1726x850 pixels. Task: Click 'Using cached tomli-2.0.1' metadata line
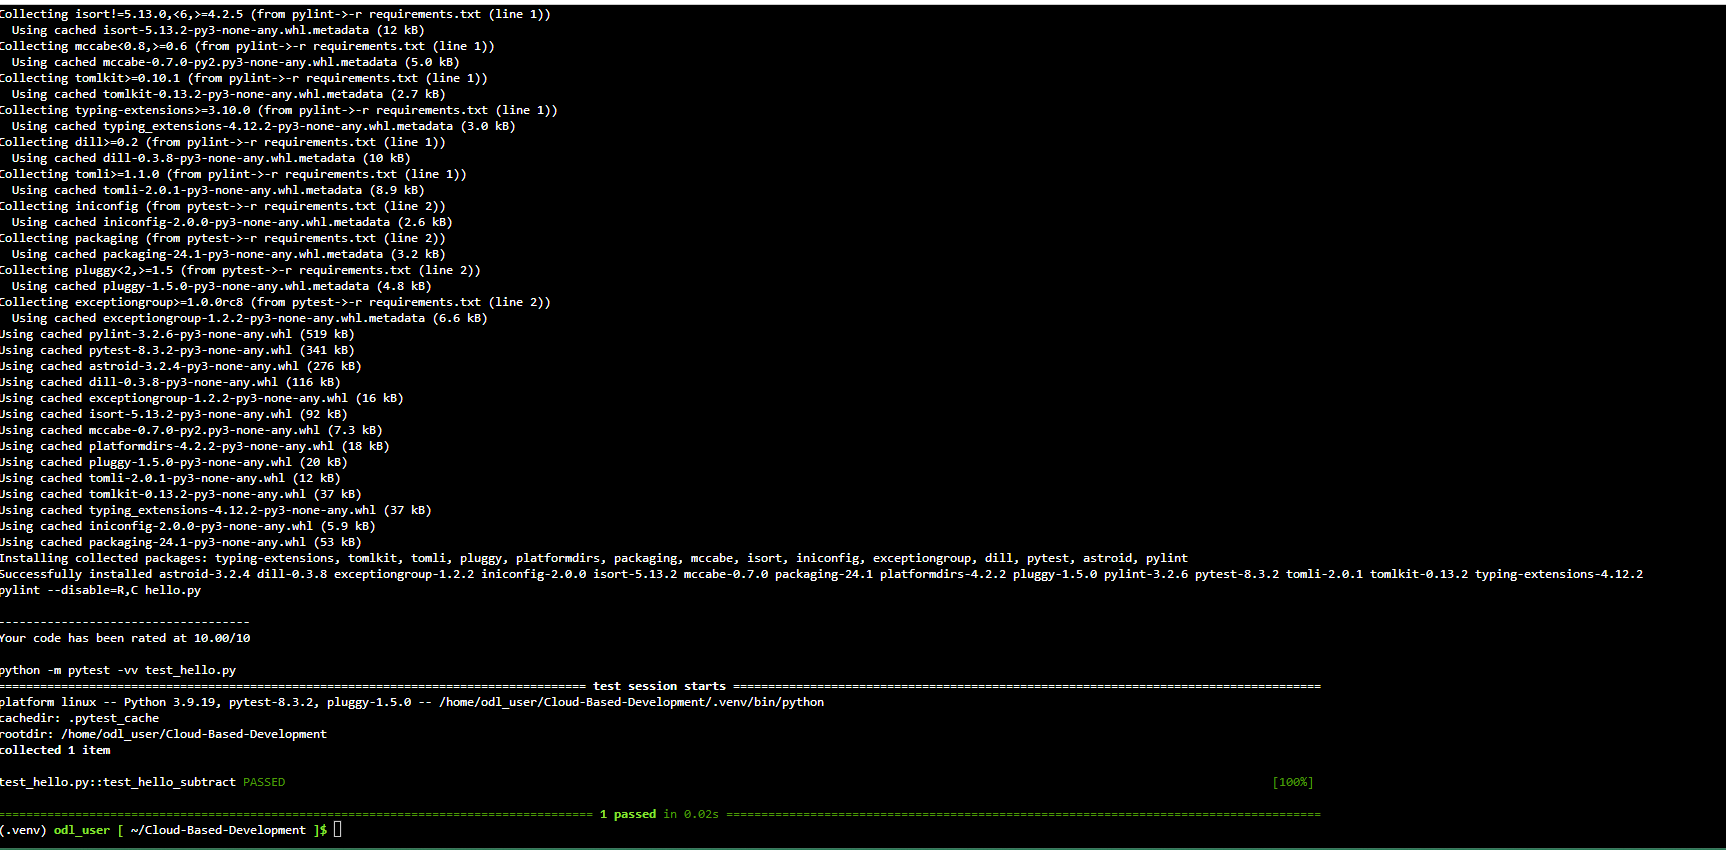coord(218,190)
